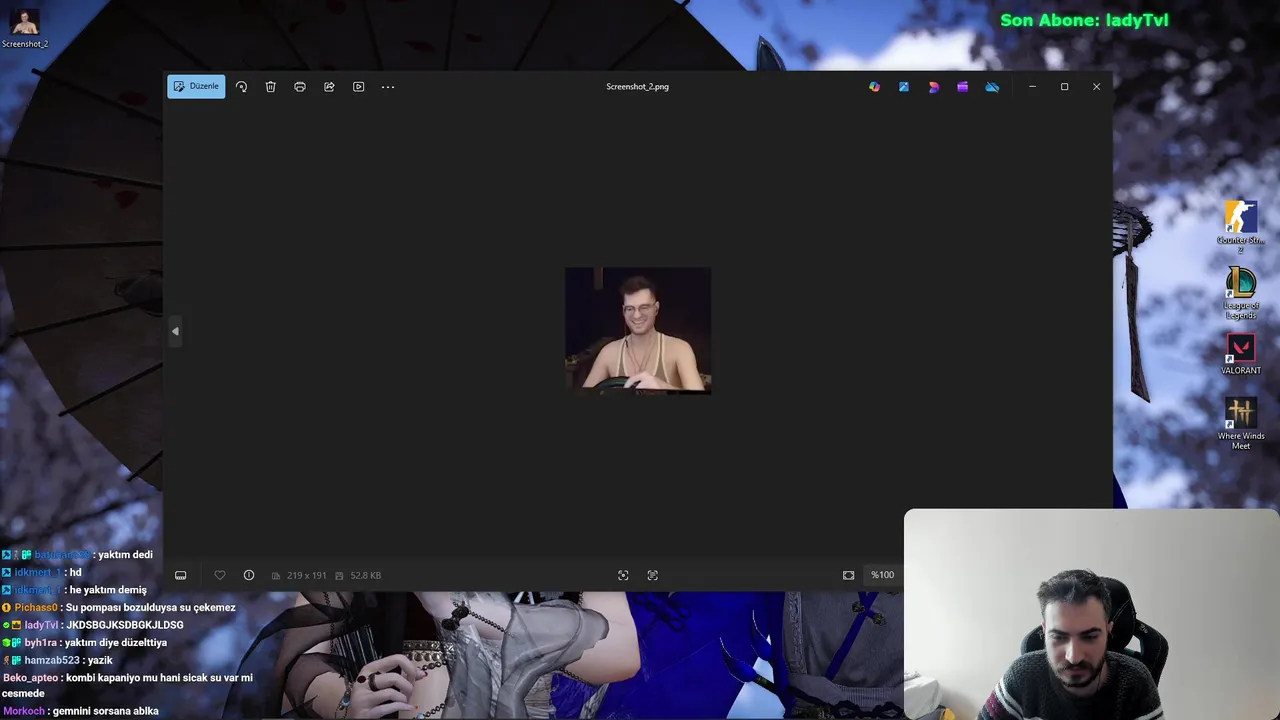Launch the Microsoft 365 icon in title bar
The height and width of the screenshot is (720, 1280).
pyautogui.click(x=933, y=87)
